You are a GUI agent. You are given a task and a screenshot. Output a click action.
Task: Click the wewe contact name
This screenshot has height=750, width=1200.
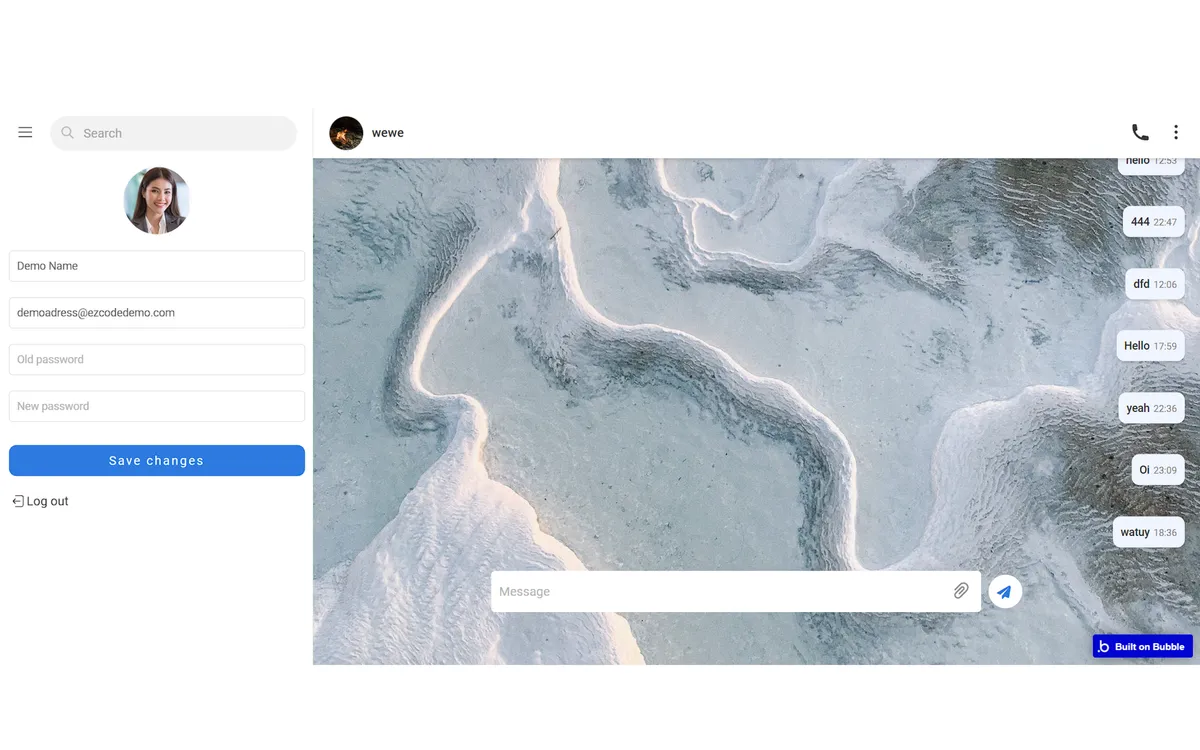pos(388,133)
